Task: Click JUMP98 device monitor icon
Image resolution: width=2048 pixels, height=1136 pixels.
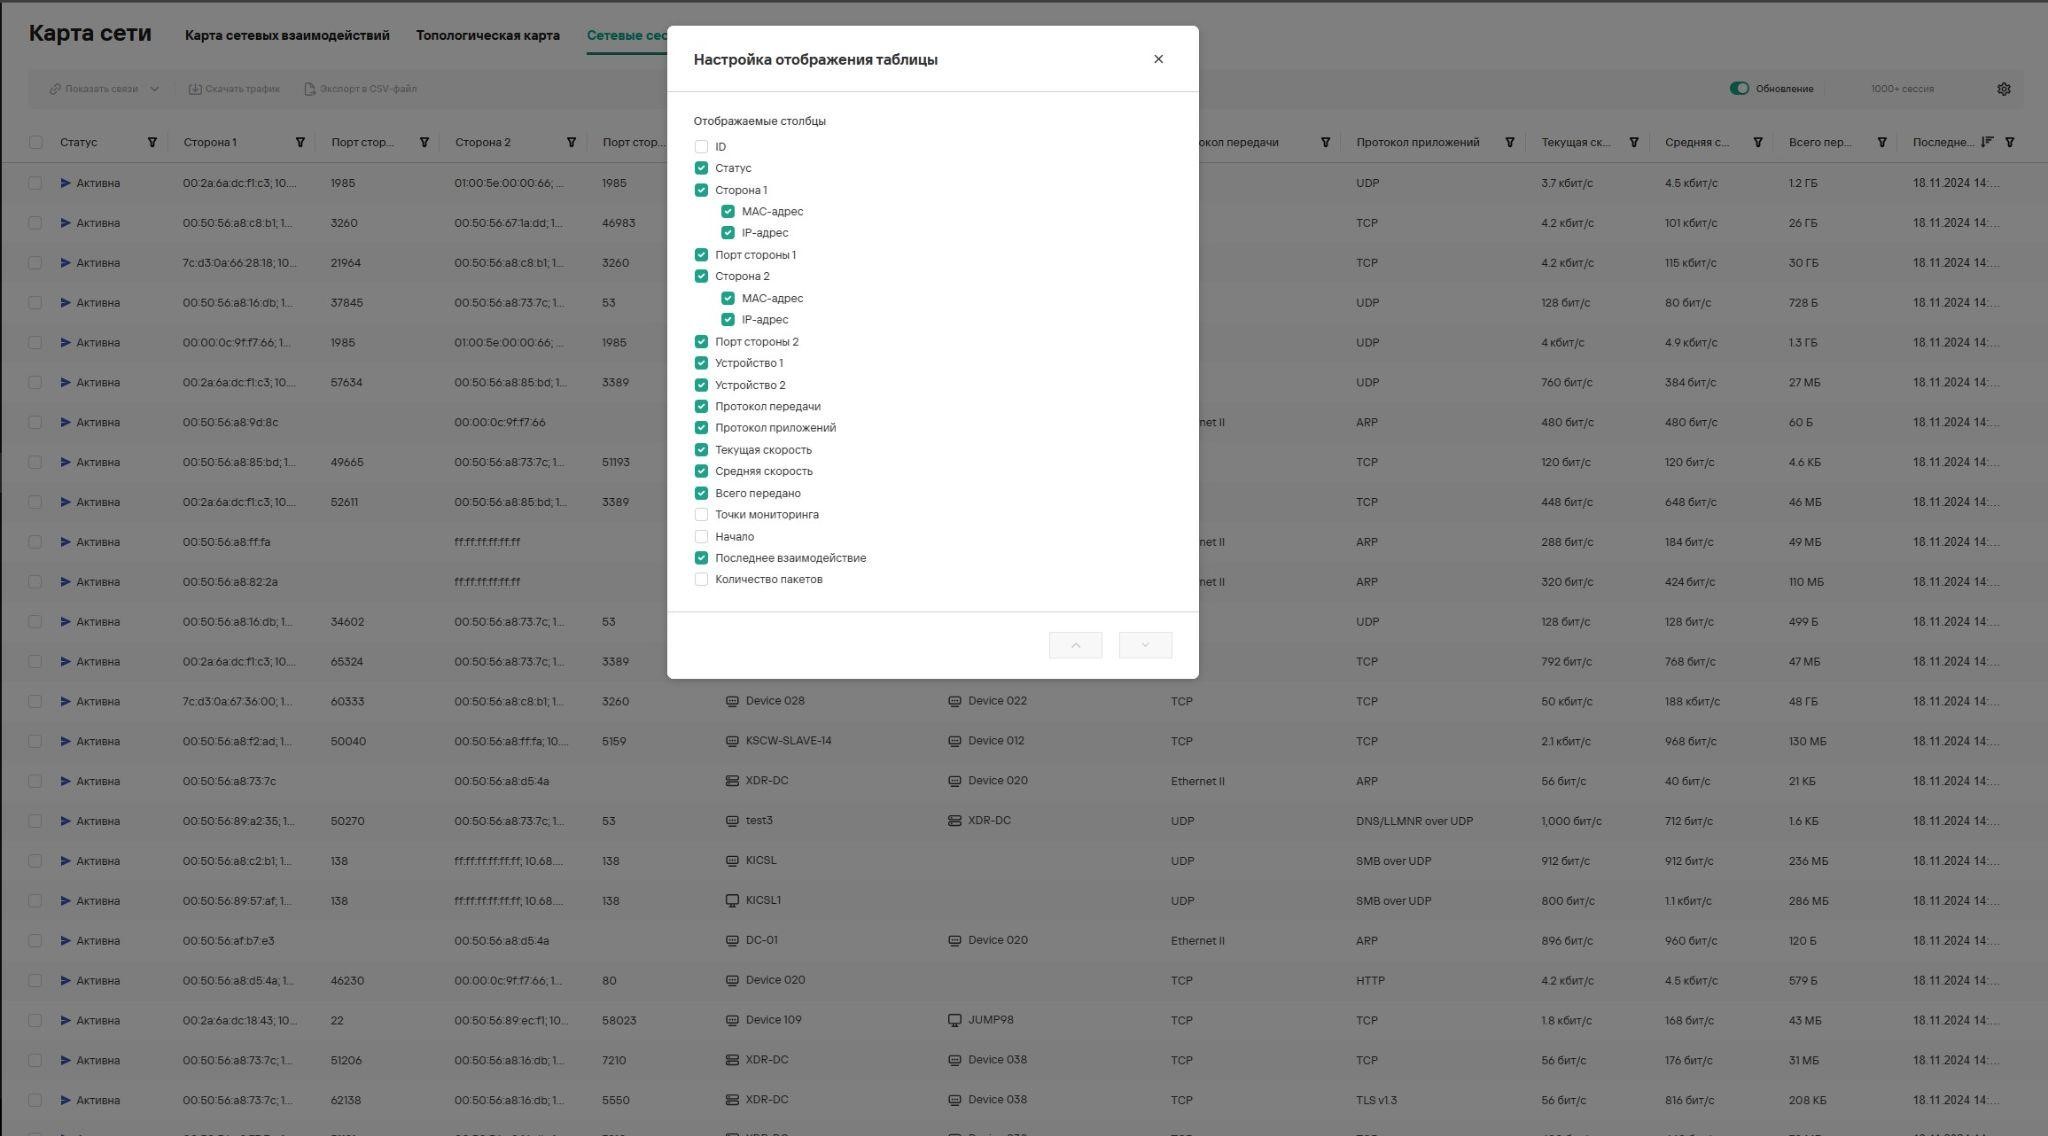Action: (x=954, y=1020)
